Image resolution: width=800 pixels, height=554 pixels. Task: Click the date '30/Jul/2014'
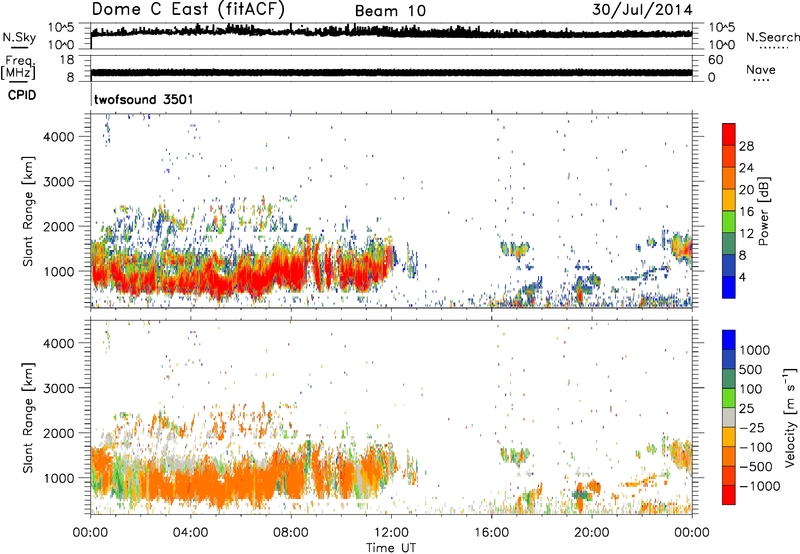(642, 10)
